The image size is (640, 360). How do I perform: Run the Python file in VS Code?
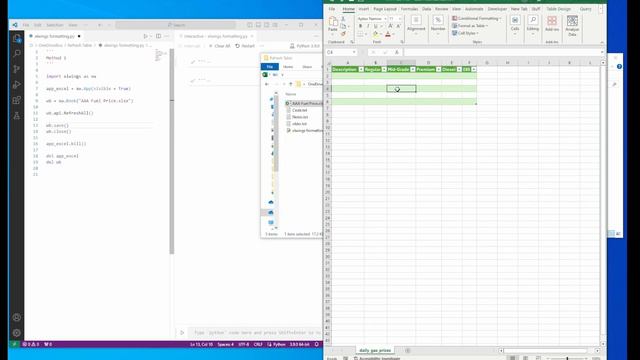pos(145,36)
